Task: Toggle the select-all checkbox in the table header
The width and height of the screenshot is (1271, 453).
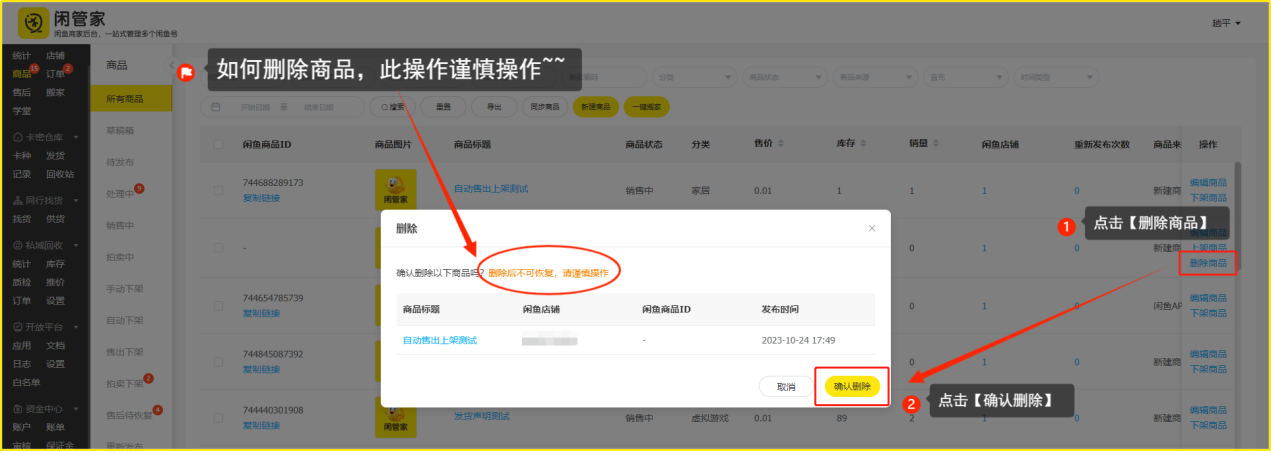Action: [219, 144]
